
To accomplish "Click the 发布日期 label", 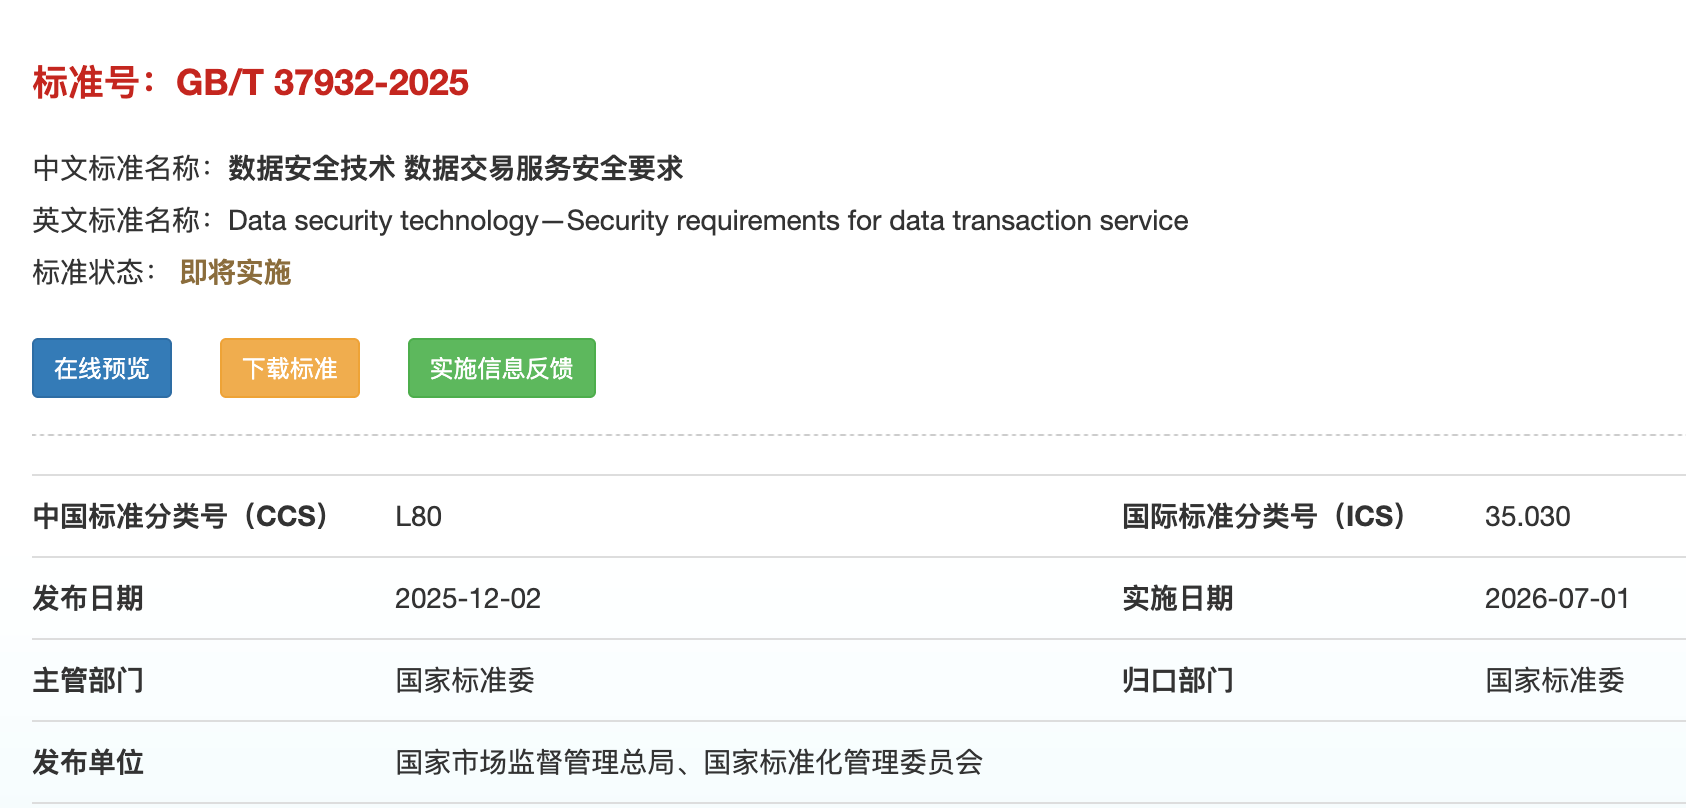I will pyautogui.click(x=88, y=599).
